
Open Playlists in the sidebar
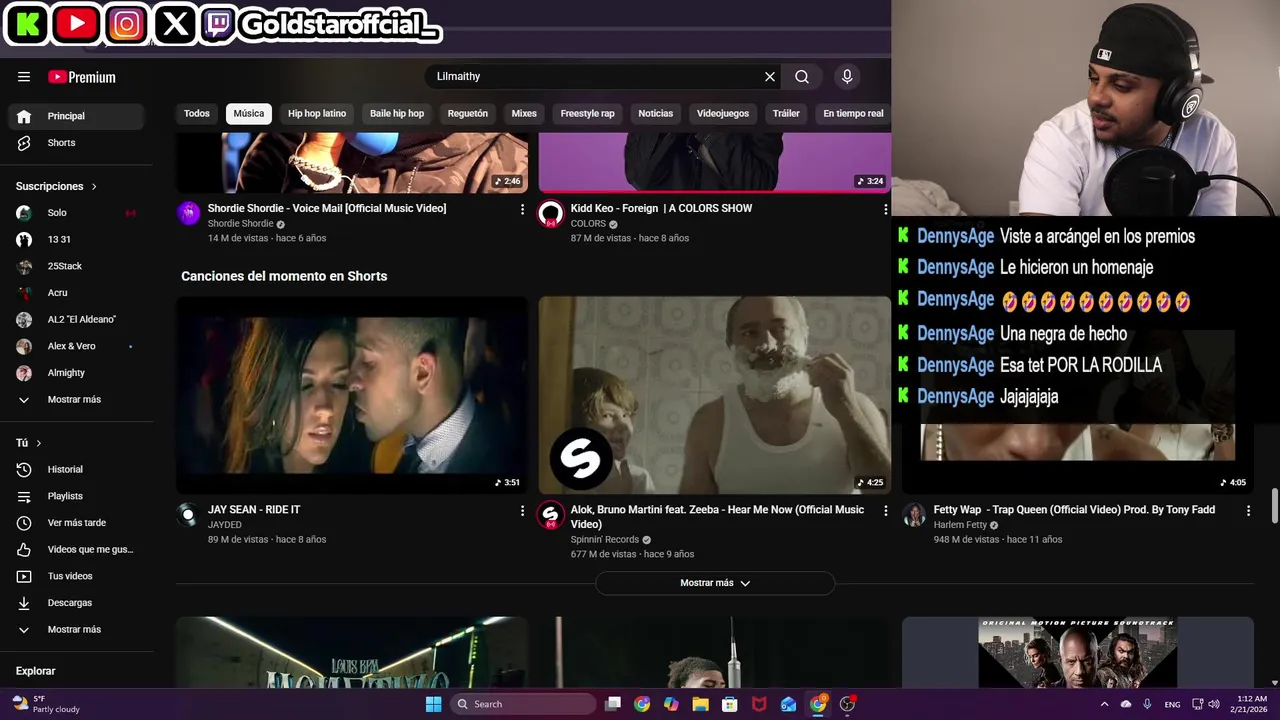click(x=76, y=496)
